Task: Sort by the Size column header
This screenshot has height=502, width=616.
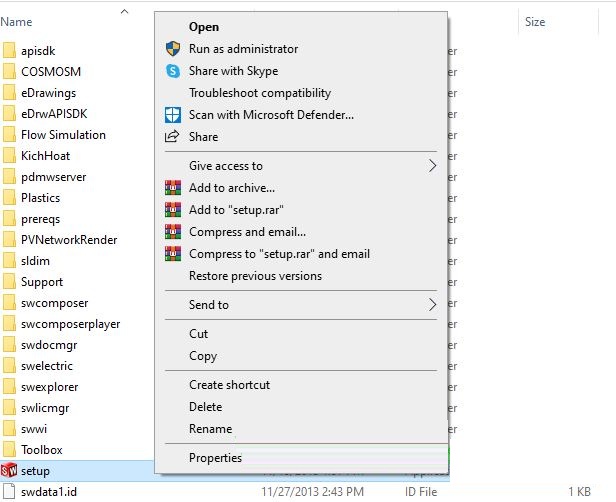Action: tap(535, 22)
